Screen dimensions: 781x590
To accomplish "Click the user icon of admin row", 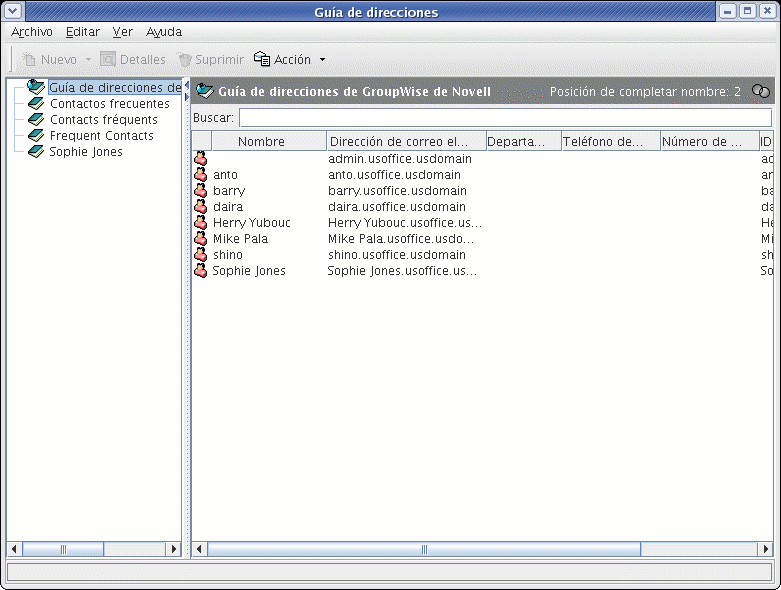I will click(201, 158).
